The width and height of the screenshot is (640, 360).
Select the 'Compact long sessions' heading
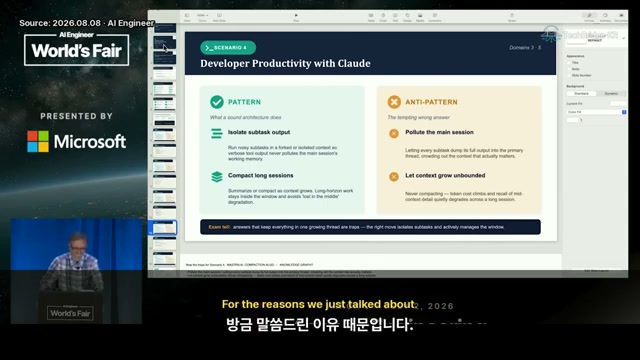pyautogui.click(x=260, y=176)
